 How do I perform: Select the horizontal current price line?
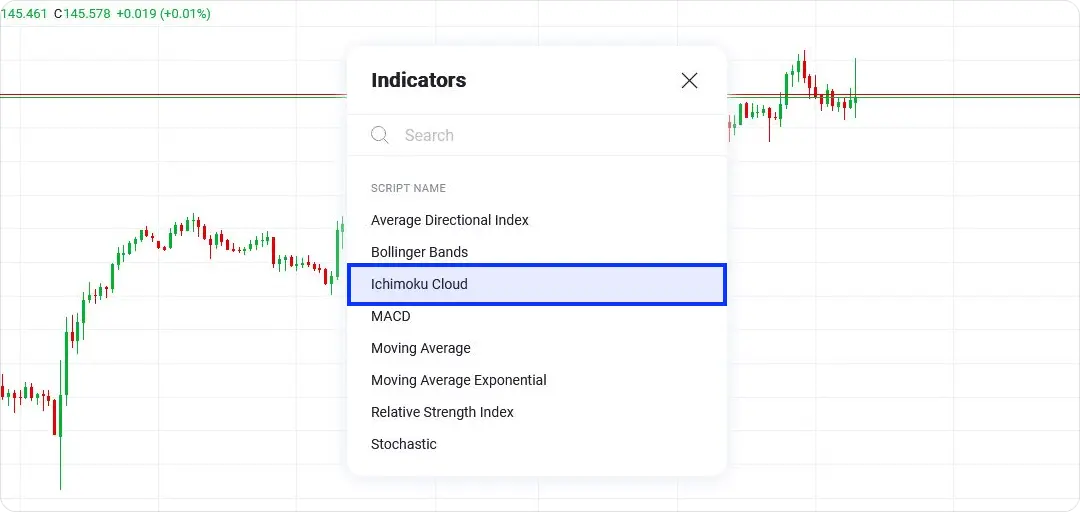[960, 96]
